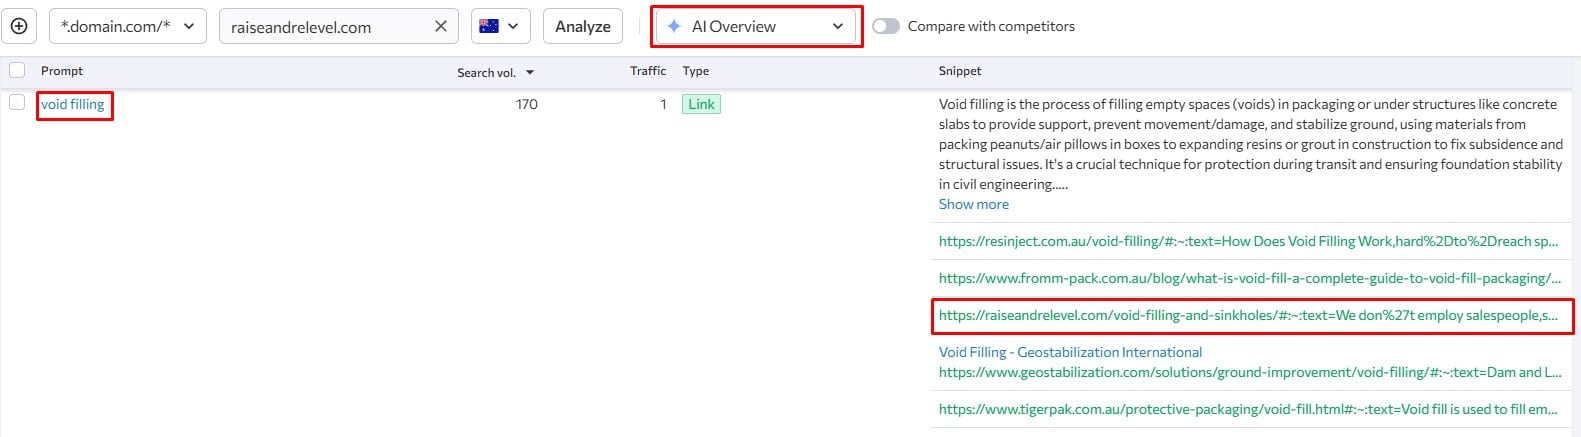Open the AI Overview dropdown chevron
This screenshot has width=1581, height=437.
[838, 27]
